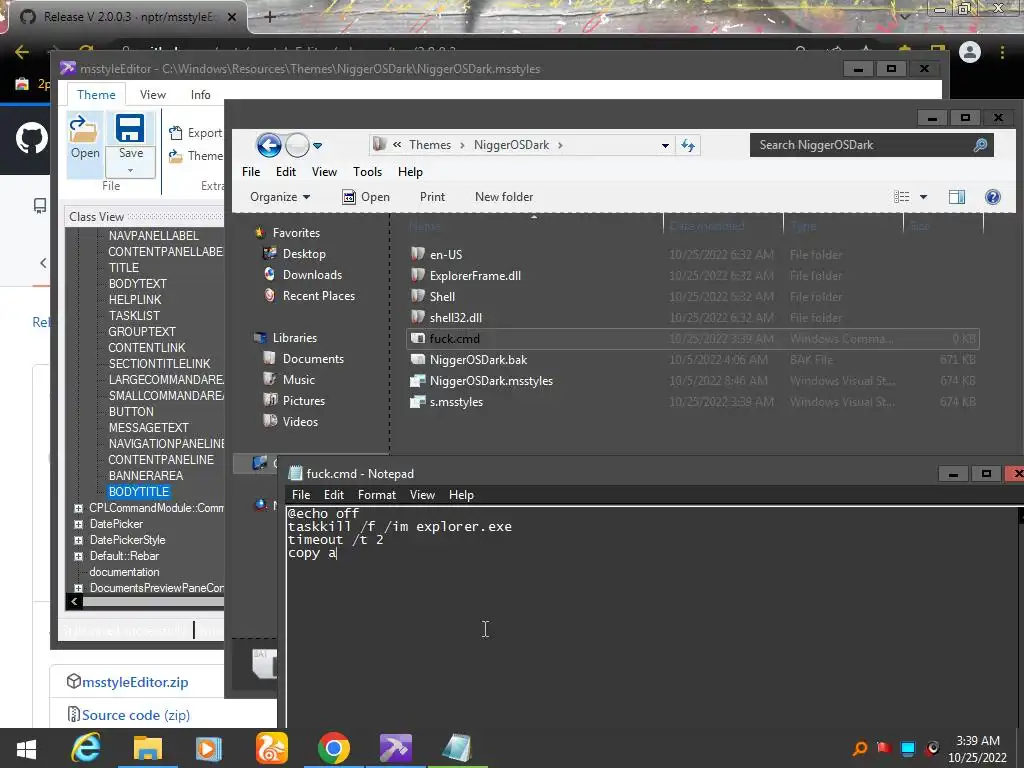Click the GitHub logo in the browser page

(31, 138)
